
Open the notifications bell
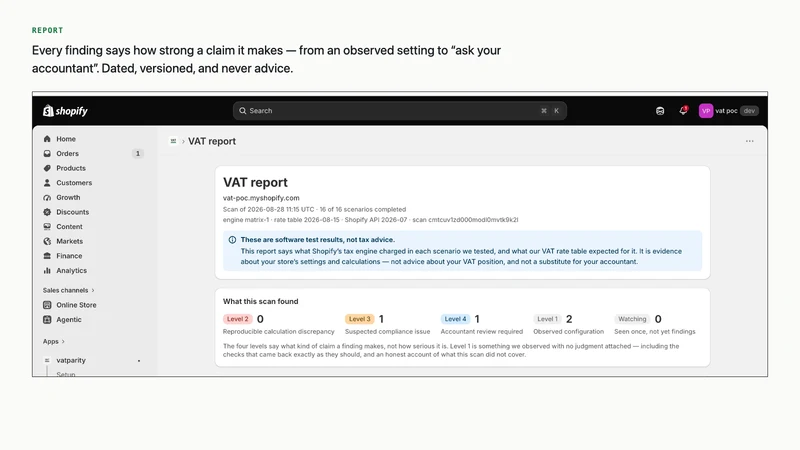pyautogui.click(x=683, y=111)
